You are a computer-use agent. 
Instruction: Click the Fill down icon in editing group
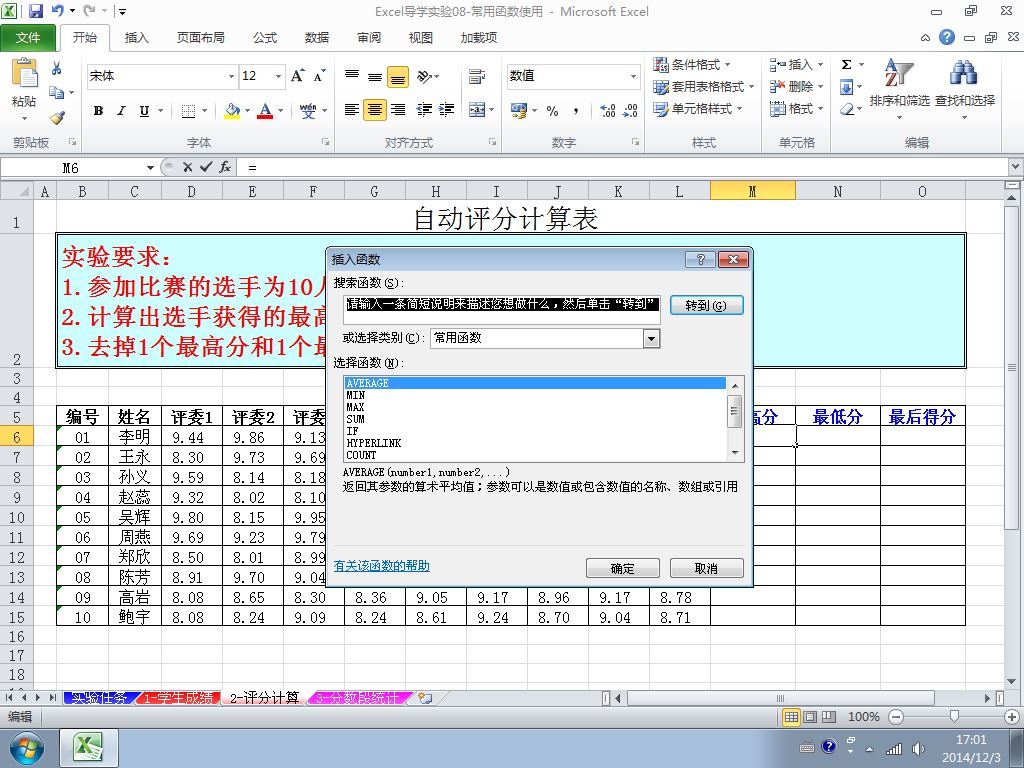click(846, 86)
